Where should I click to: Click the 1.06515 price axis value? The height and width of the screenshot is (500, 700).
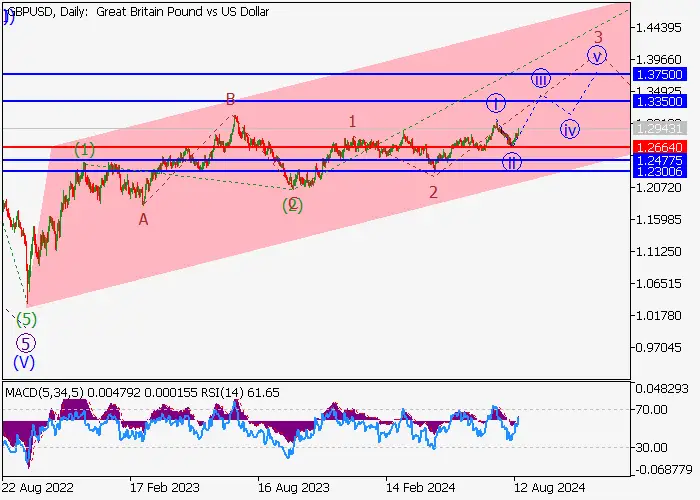658,283
